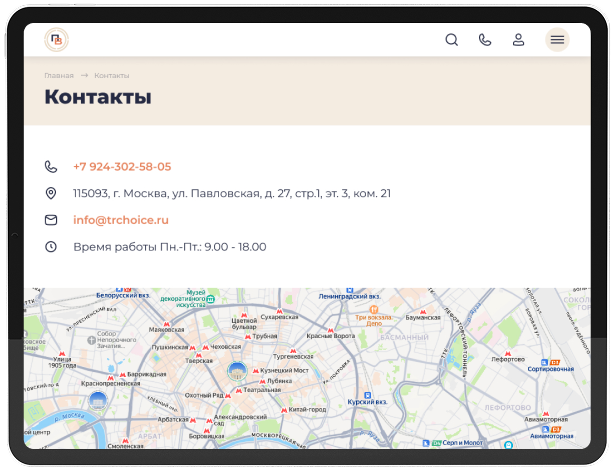Viewport: 616px width, 472px height.
Task: Go to Главная breadcrumb link
Action: (59, 75)
